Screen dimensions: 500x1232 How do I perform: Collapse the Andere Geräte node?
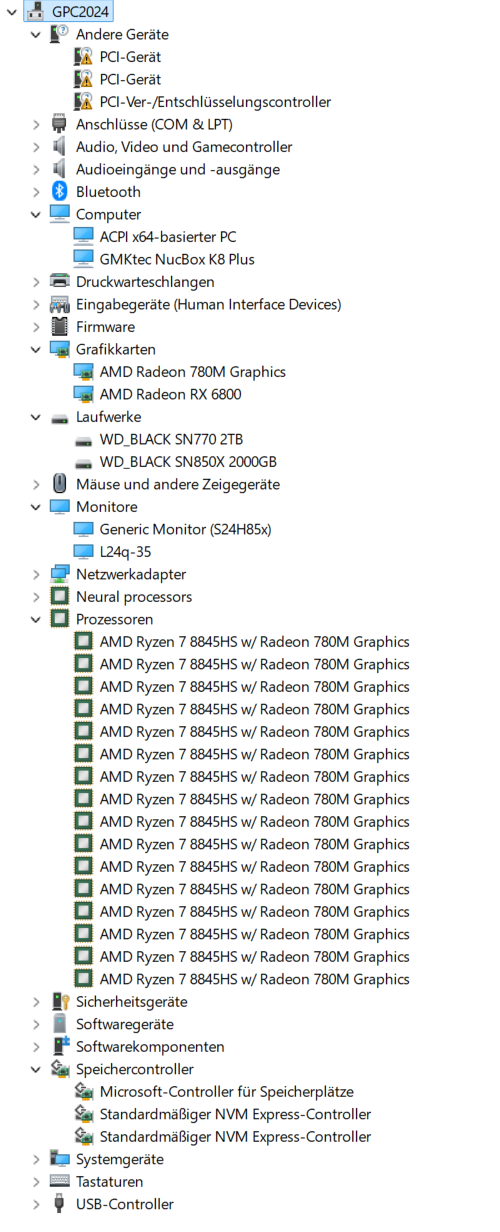click(36, 34)
